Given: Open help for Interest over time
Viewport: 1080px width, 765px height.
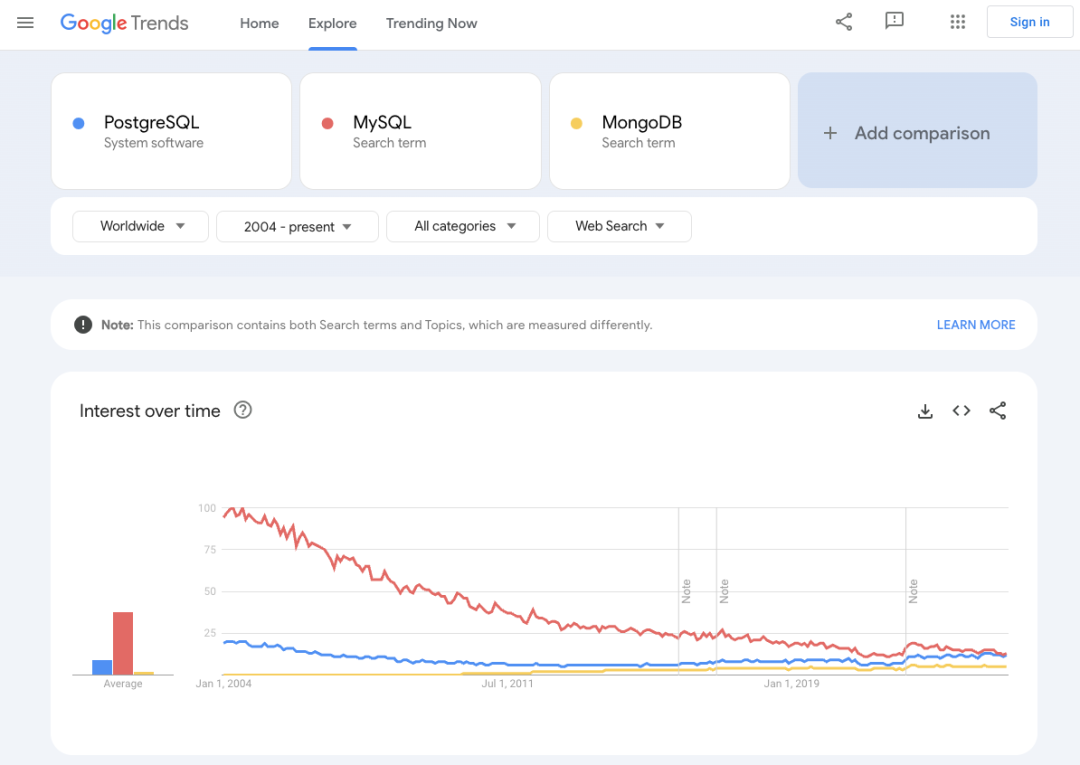Looking at the screenshot, I should coord(242,410).
